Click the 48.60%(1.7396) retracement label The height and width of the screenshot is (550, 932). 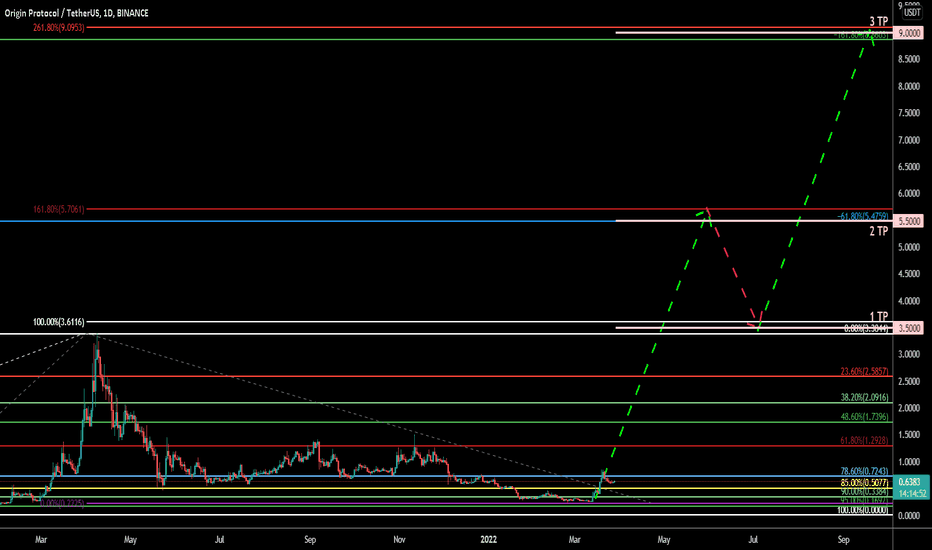click(x=865, y=417)
